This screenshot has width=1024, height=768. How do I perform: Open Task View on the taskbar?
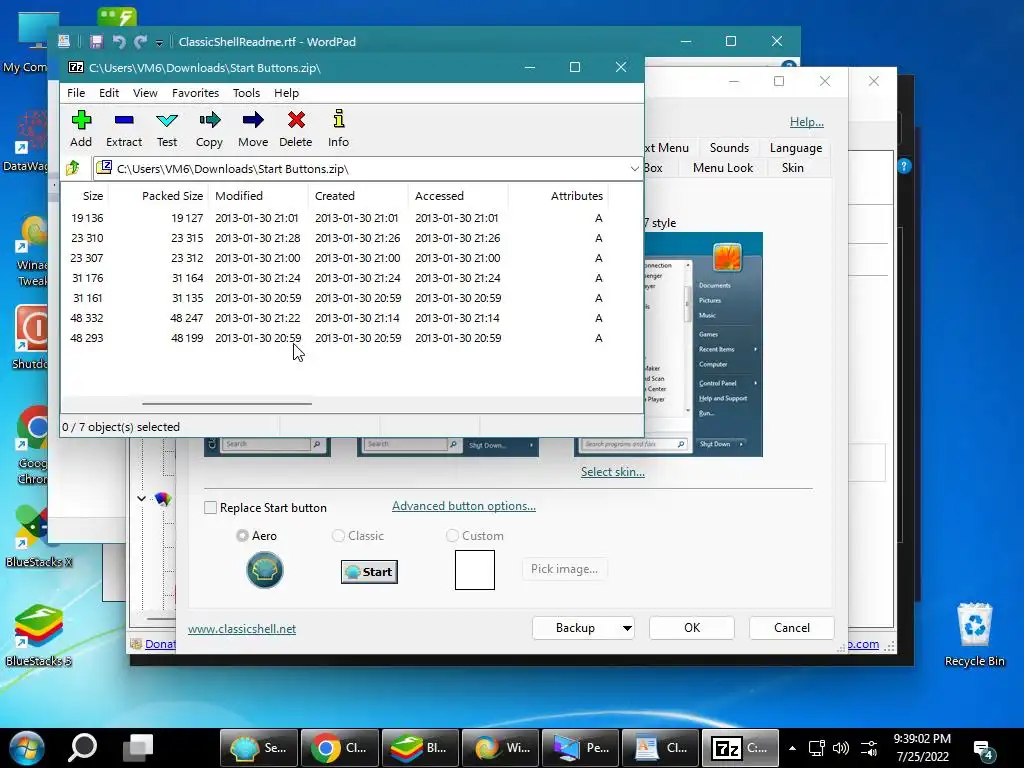click(x=138, y=748)
